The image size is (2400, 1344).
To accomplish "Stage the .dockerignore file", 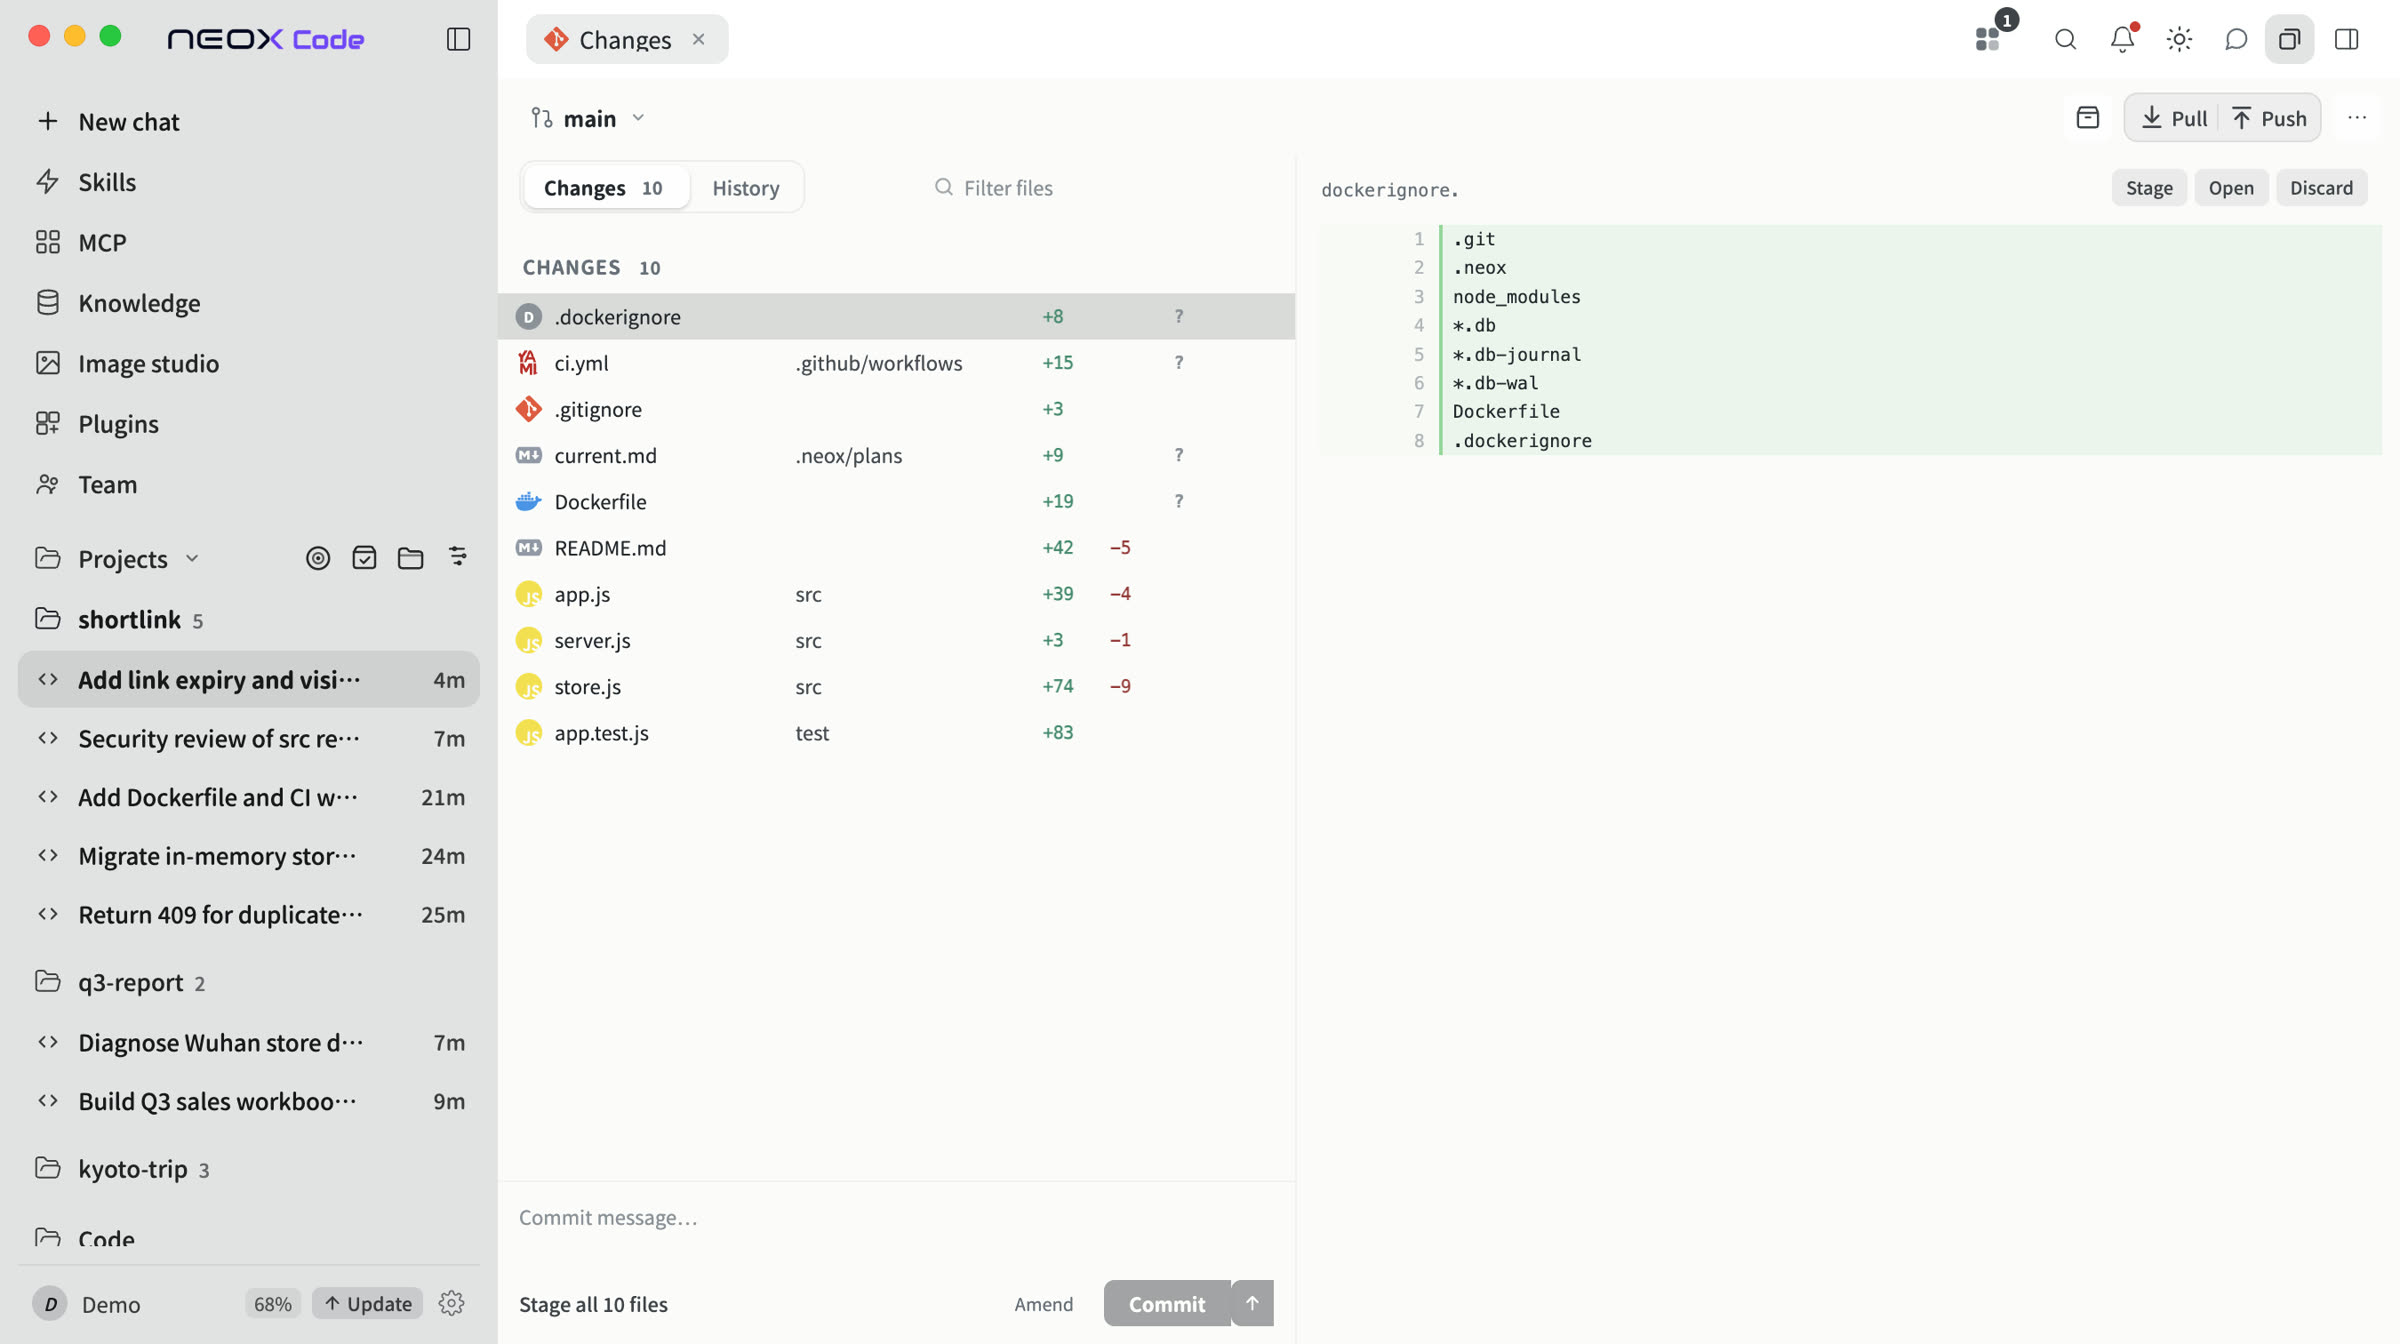I will tap(2149, 187).
